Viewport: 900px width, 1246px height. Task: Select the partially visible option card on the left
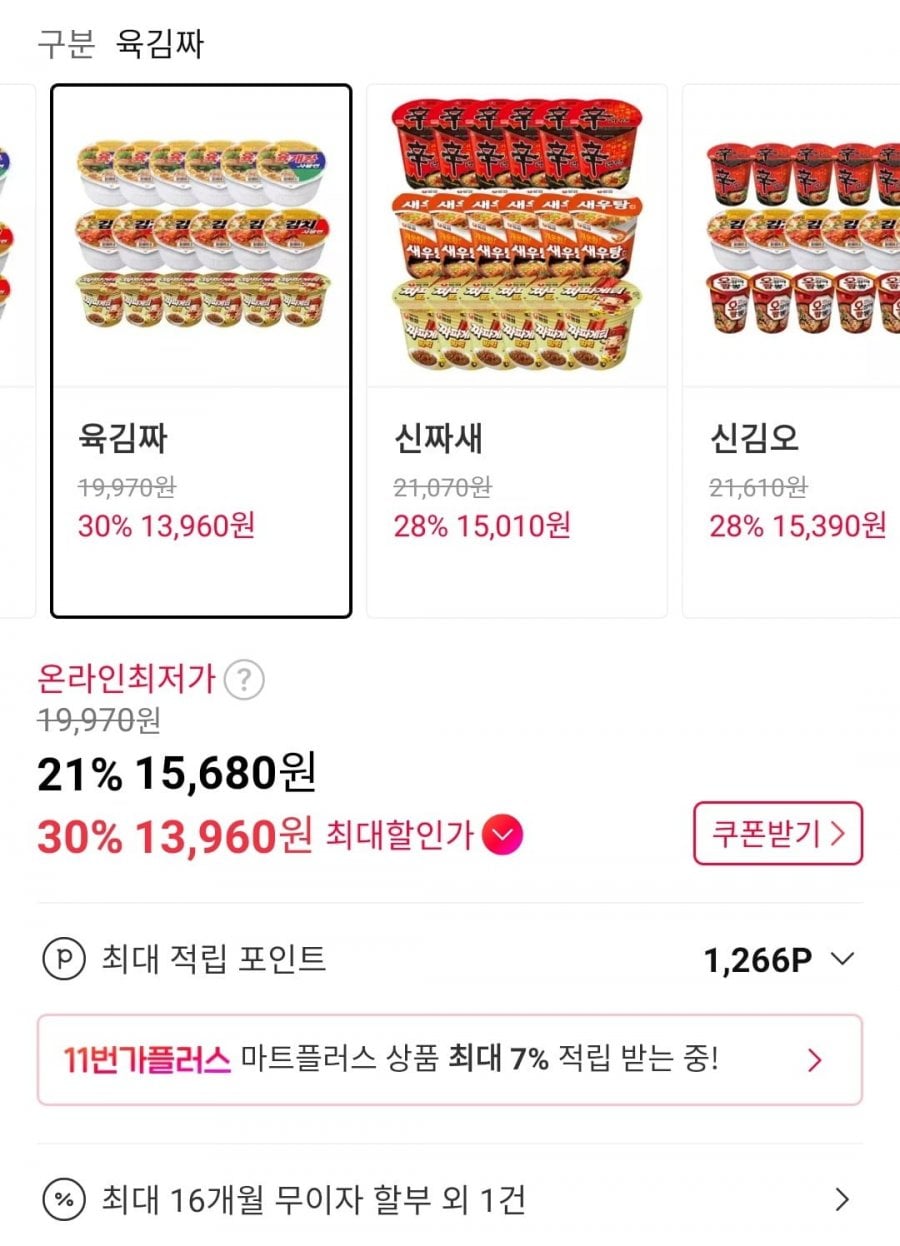15,350
